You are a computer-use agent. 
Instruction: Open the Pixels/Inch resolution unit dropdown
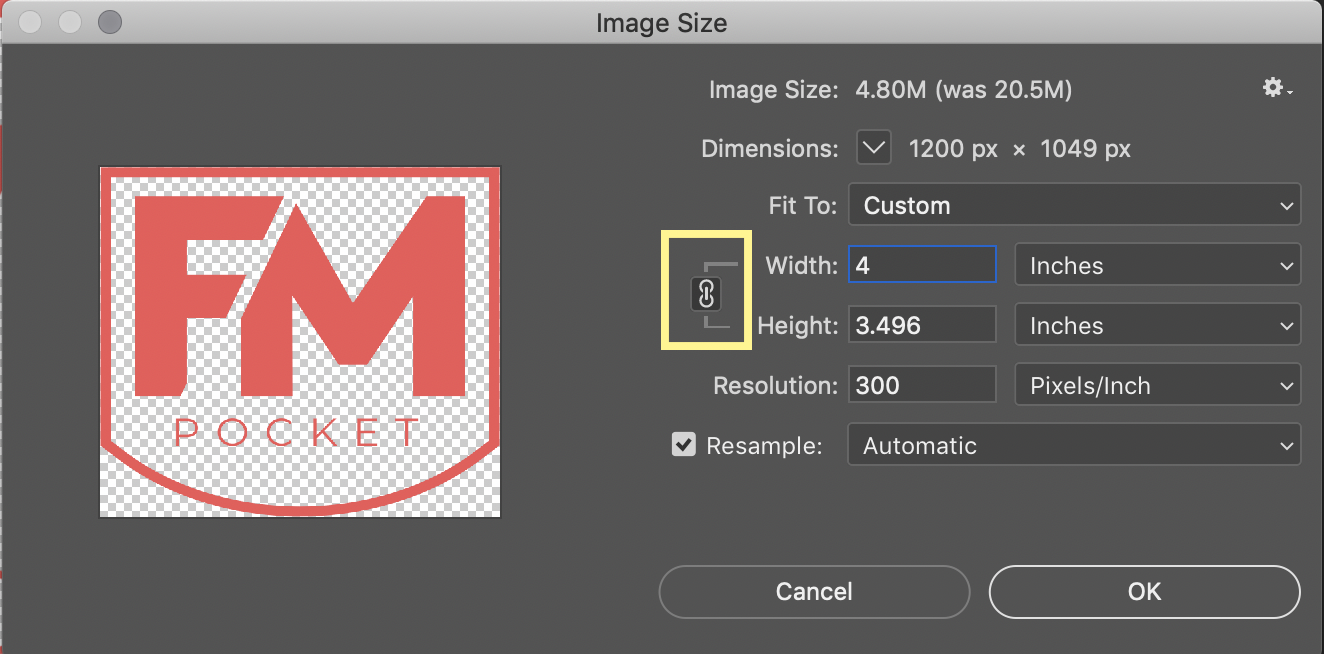pyautogui.click(x=1157, y=385)
